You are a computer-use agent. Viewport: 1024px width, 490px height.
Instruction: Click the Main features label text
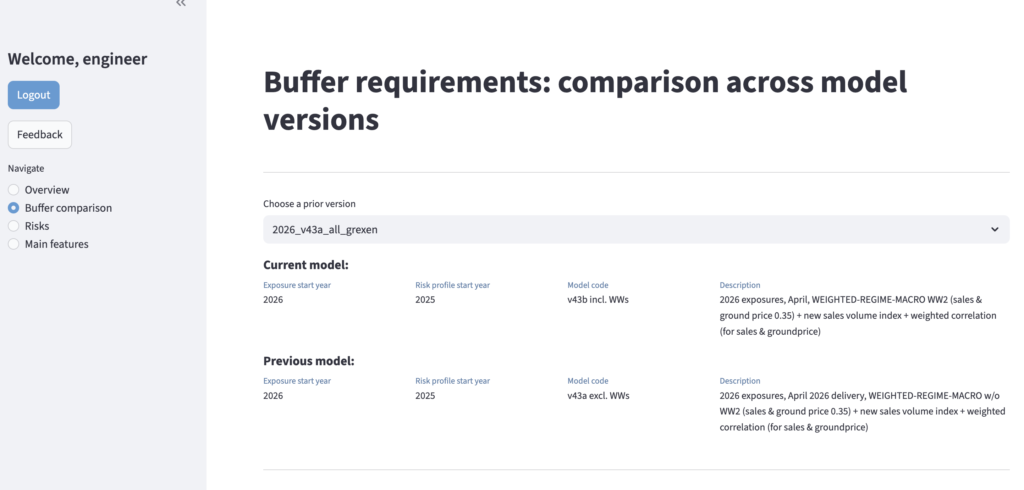coord(56,244)
